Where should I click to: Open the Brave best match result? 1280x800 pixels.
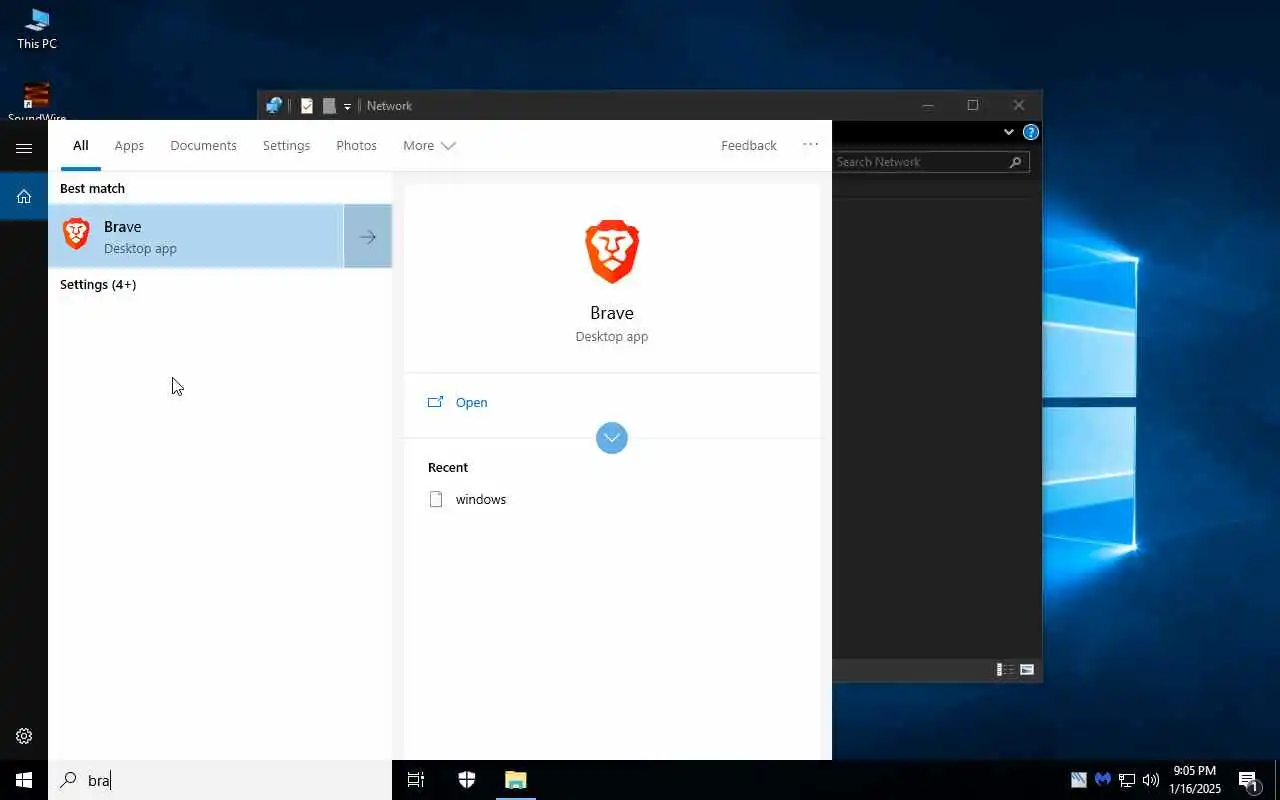pos(196,236)
